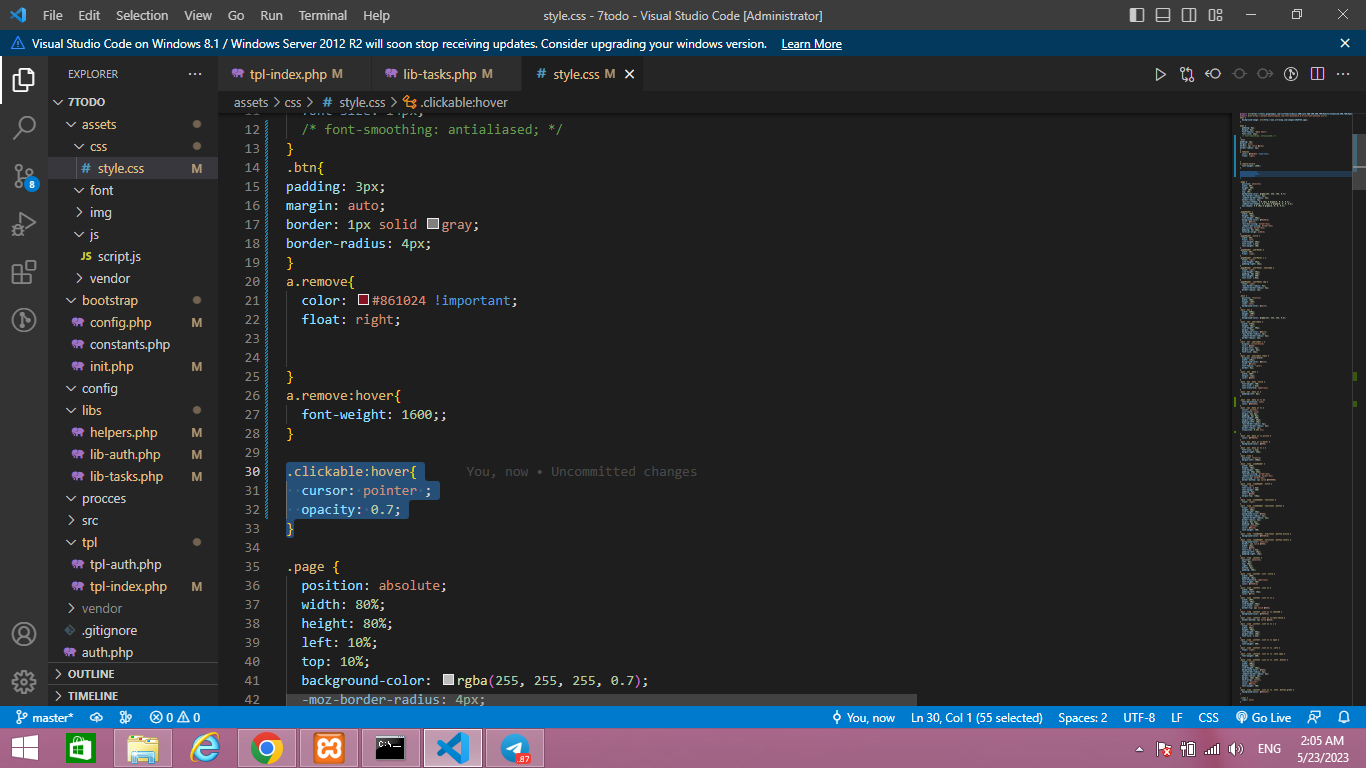Click the master* branch in status bar

[45, 718]
